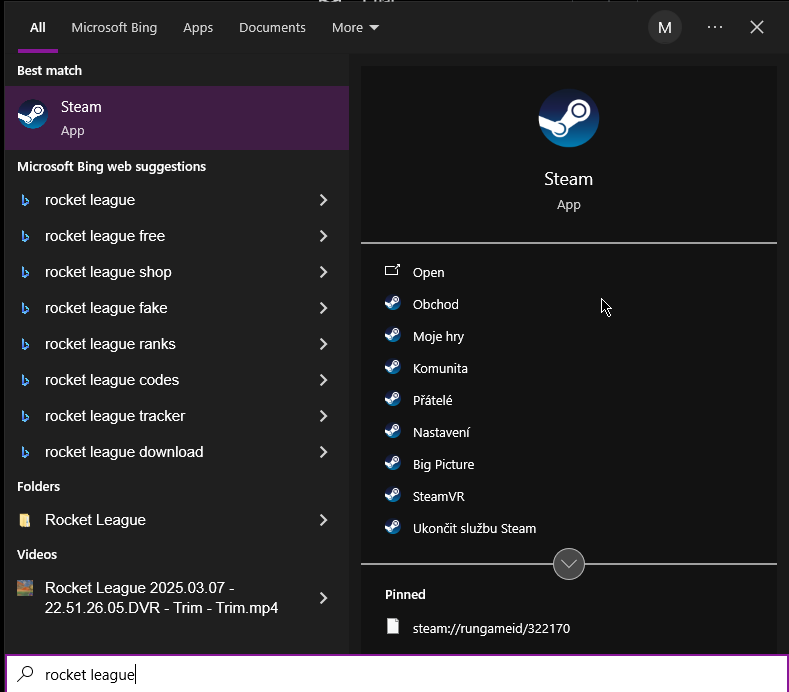Open the three-dot options menu
Viewport: 789px width, 692px height.
pos(715,27)
